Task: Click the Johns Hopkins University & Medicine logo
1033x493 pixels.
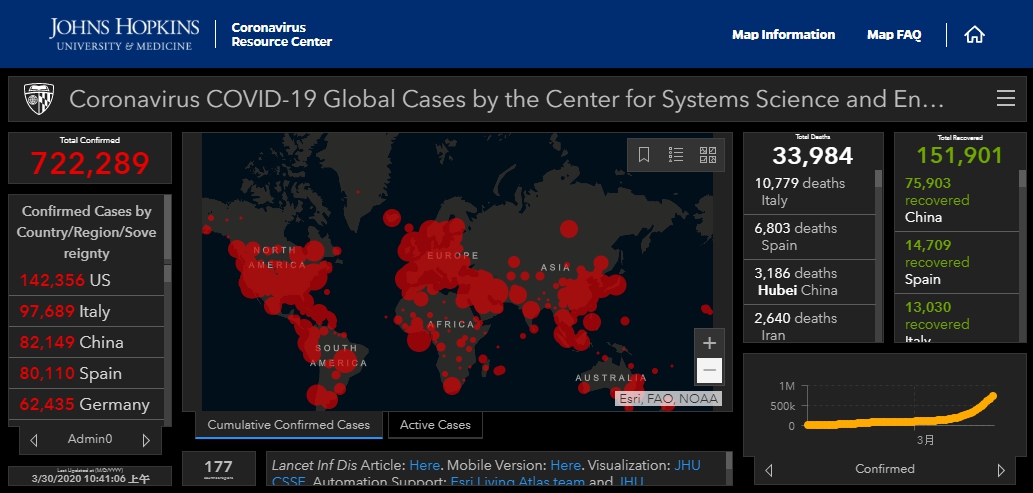Action: tap(124, 34)
